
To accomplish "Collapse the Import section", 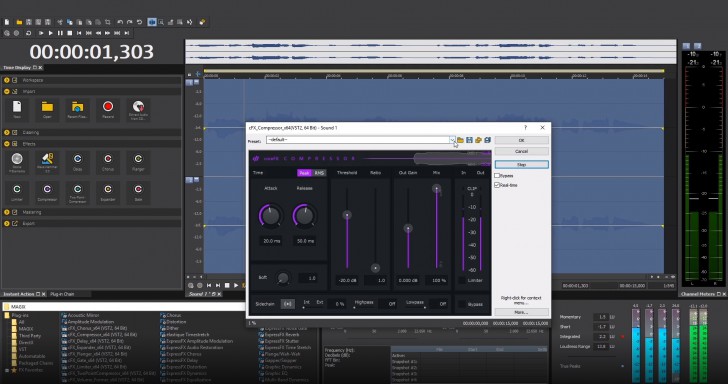I will pos(6,91).
